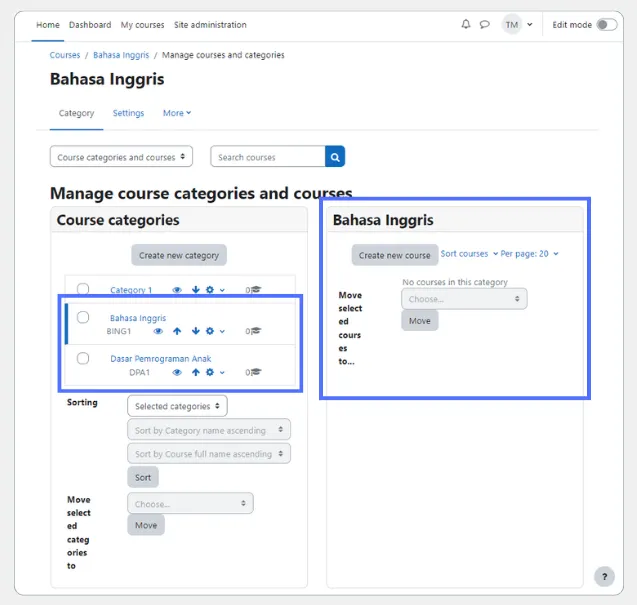Viewport: 637px width, 605px height.
Task: Click the Sort button
Action: pos(143,477)
